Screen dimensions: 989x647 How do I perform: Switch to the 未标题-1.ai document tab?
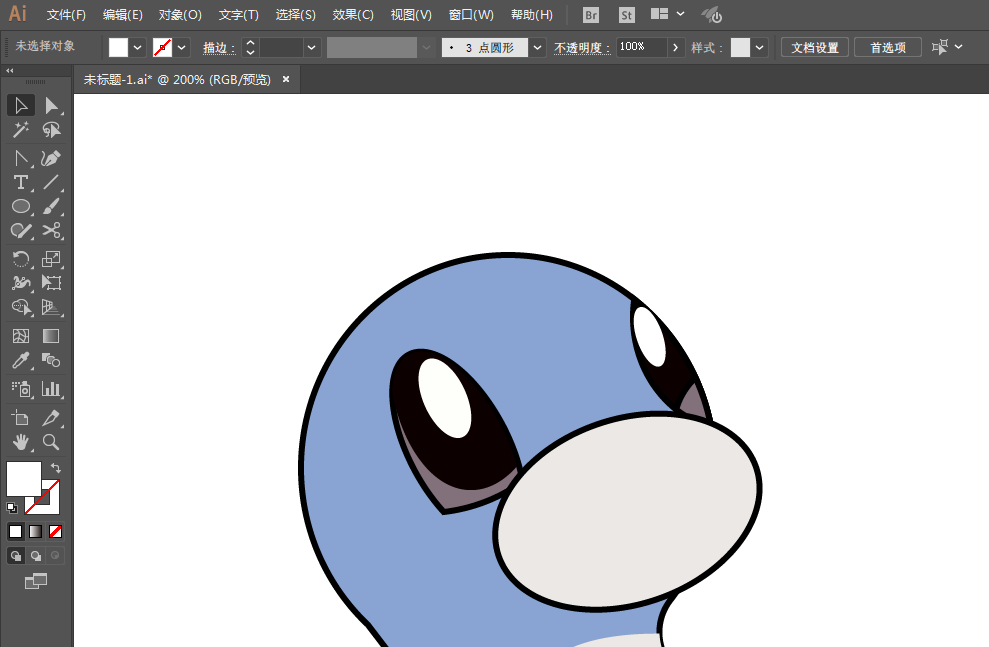pyautogui.click(x=177, y=79)
